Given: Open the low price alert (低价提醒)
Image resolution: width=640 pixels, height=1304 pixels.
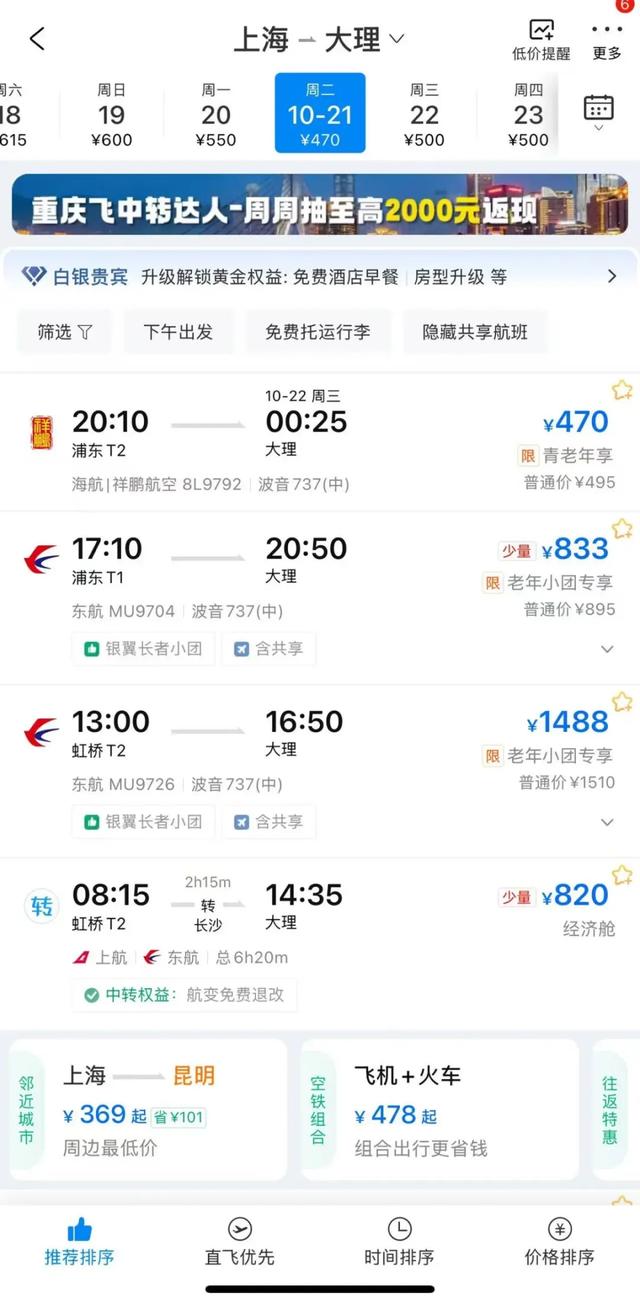Looking at the screenshot, I should tap(541, 40).
